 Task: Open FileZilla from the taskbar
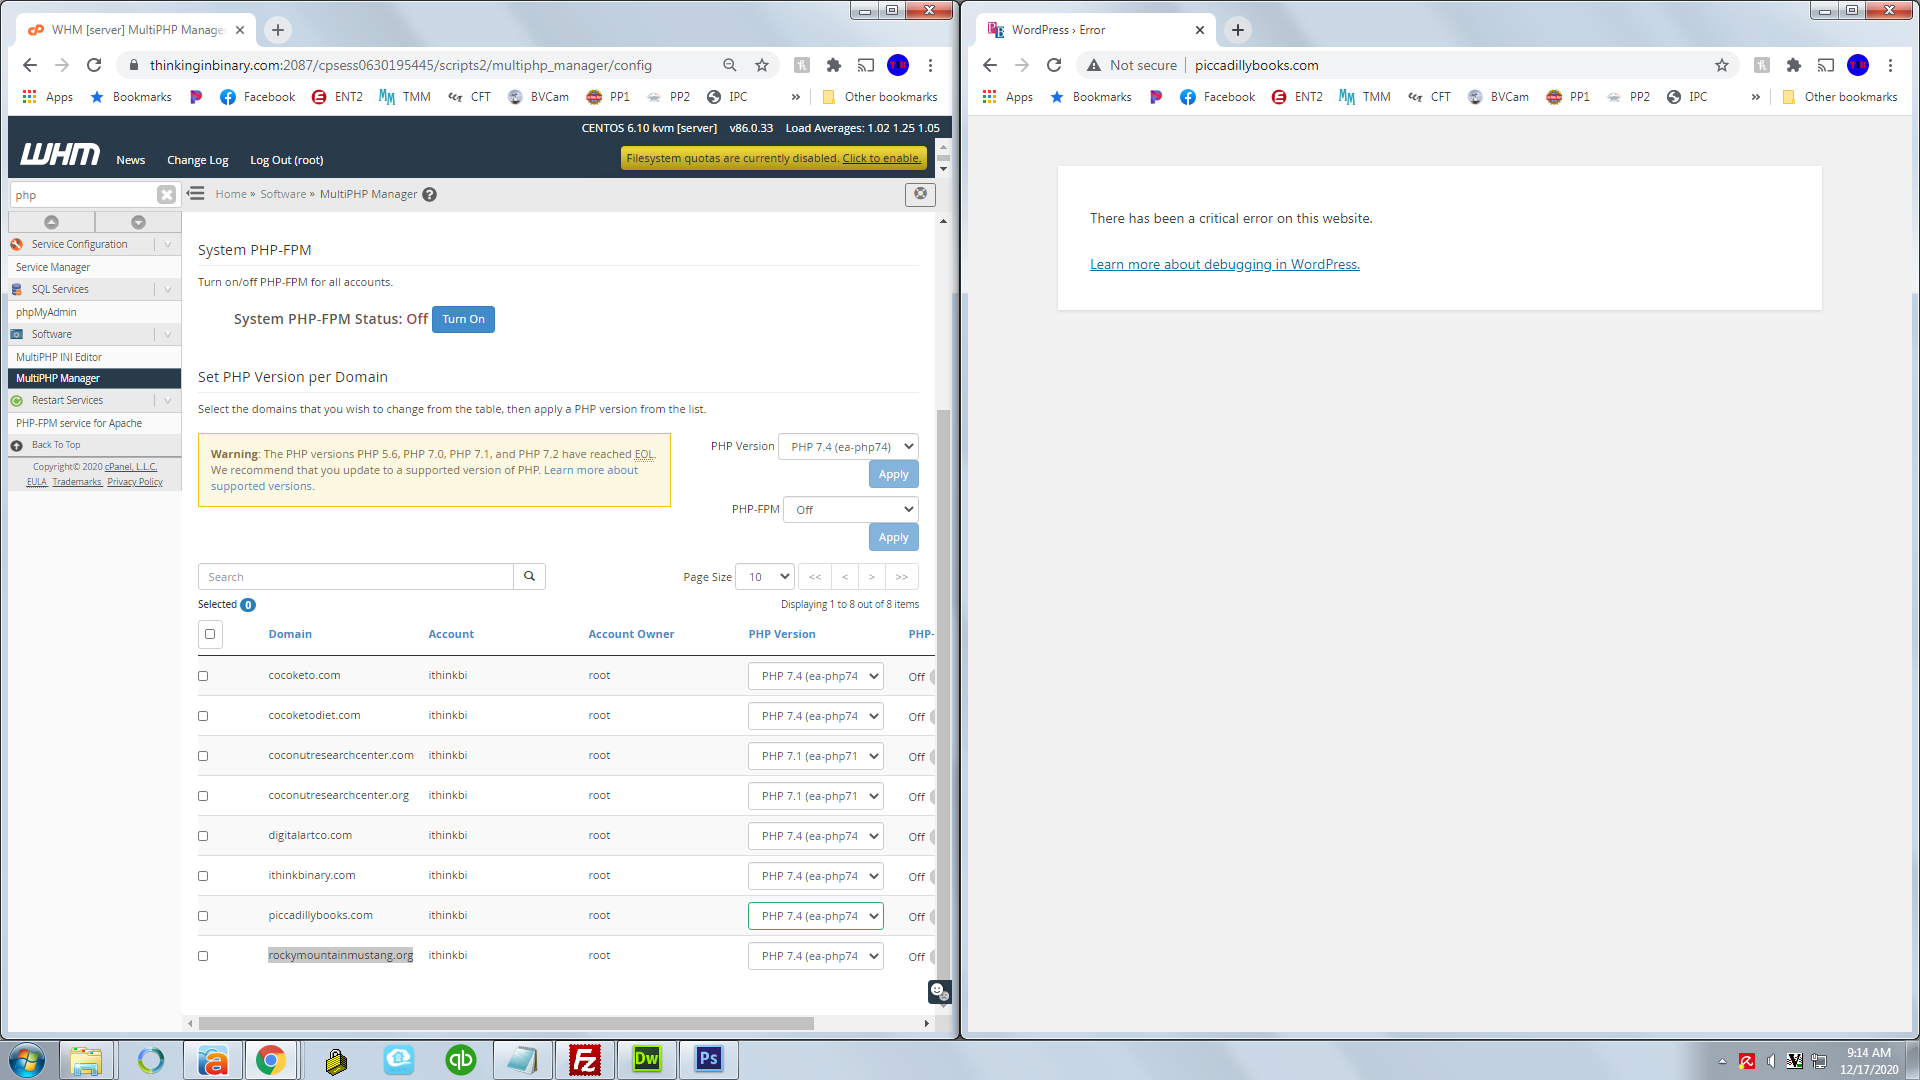tap(584, 1059)
